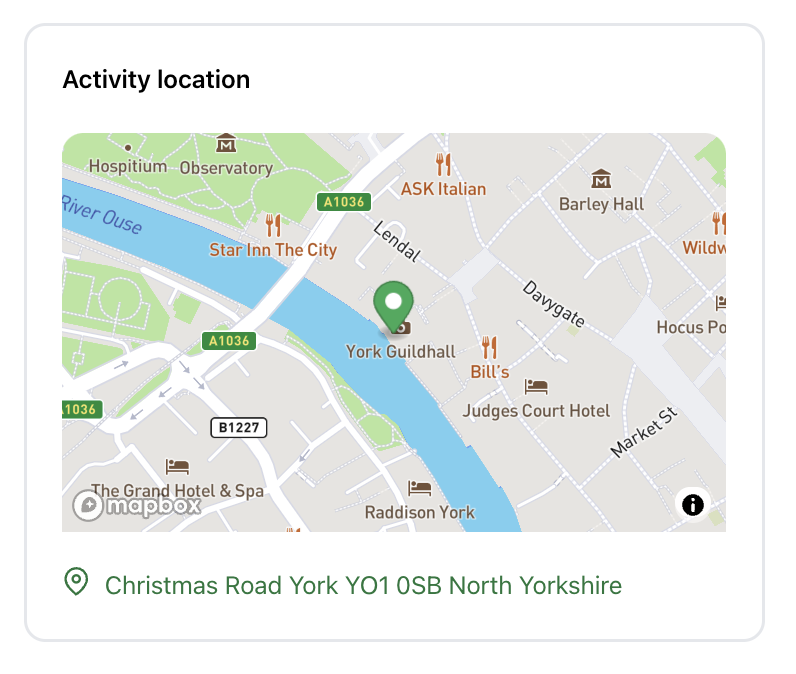Open the map info attribution button

[692, 504]
